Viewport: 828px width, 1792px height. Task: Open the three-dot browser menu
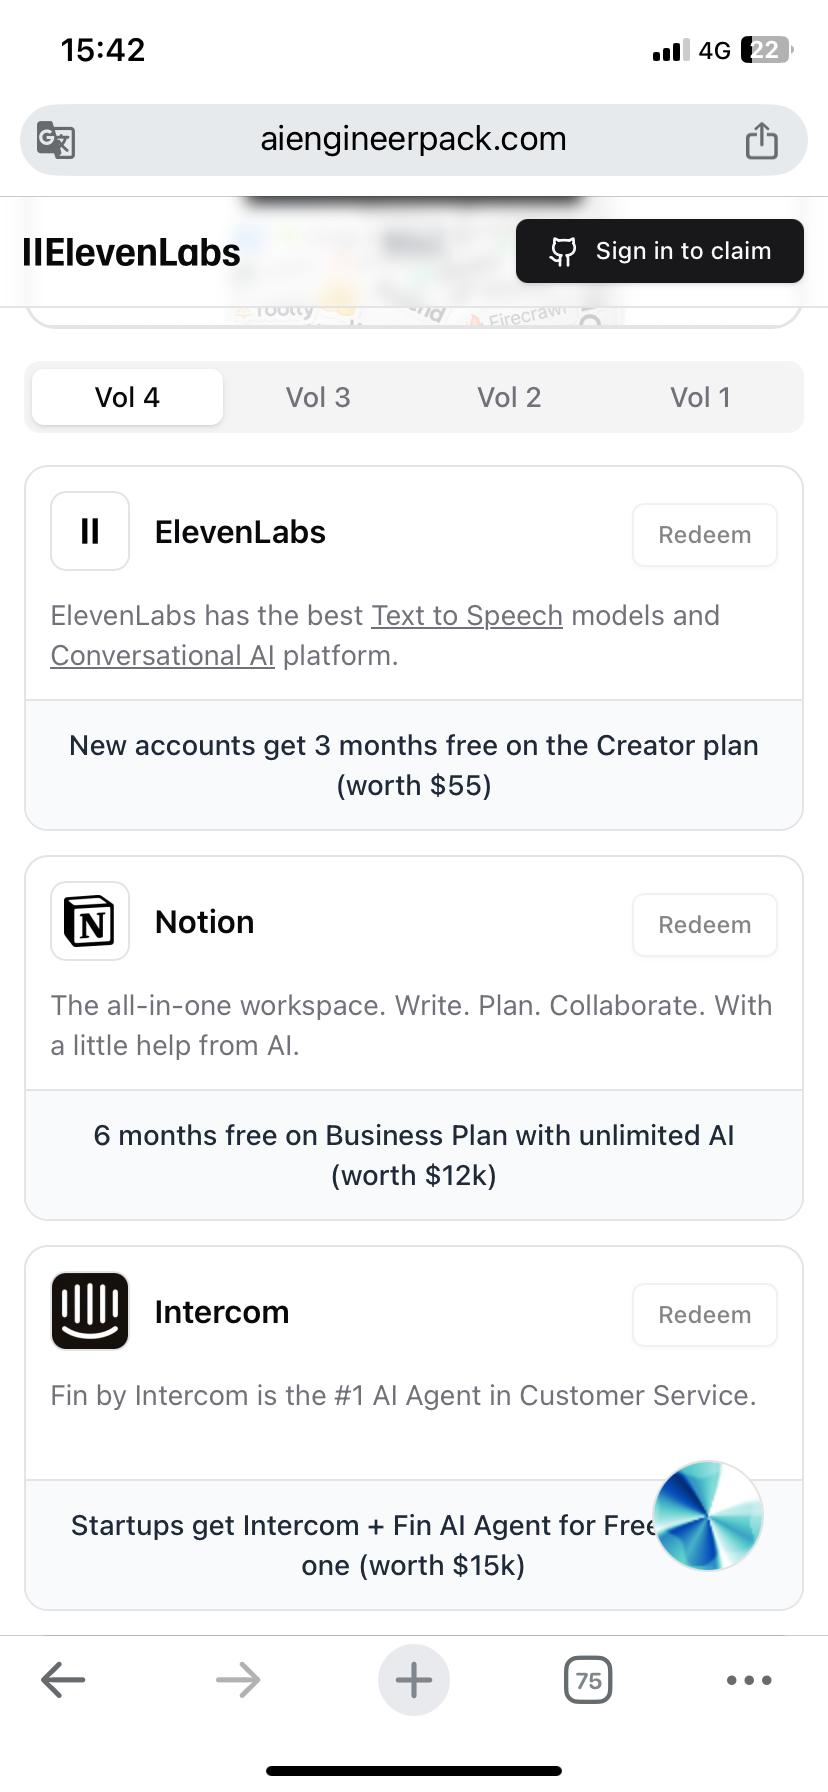click(x=749, y=1680)
